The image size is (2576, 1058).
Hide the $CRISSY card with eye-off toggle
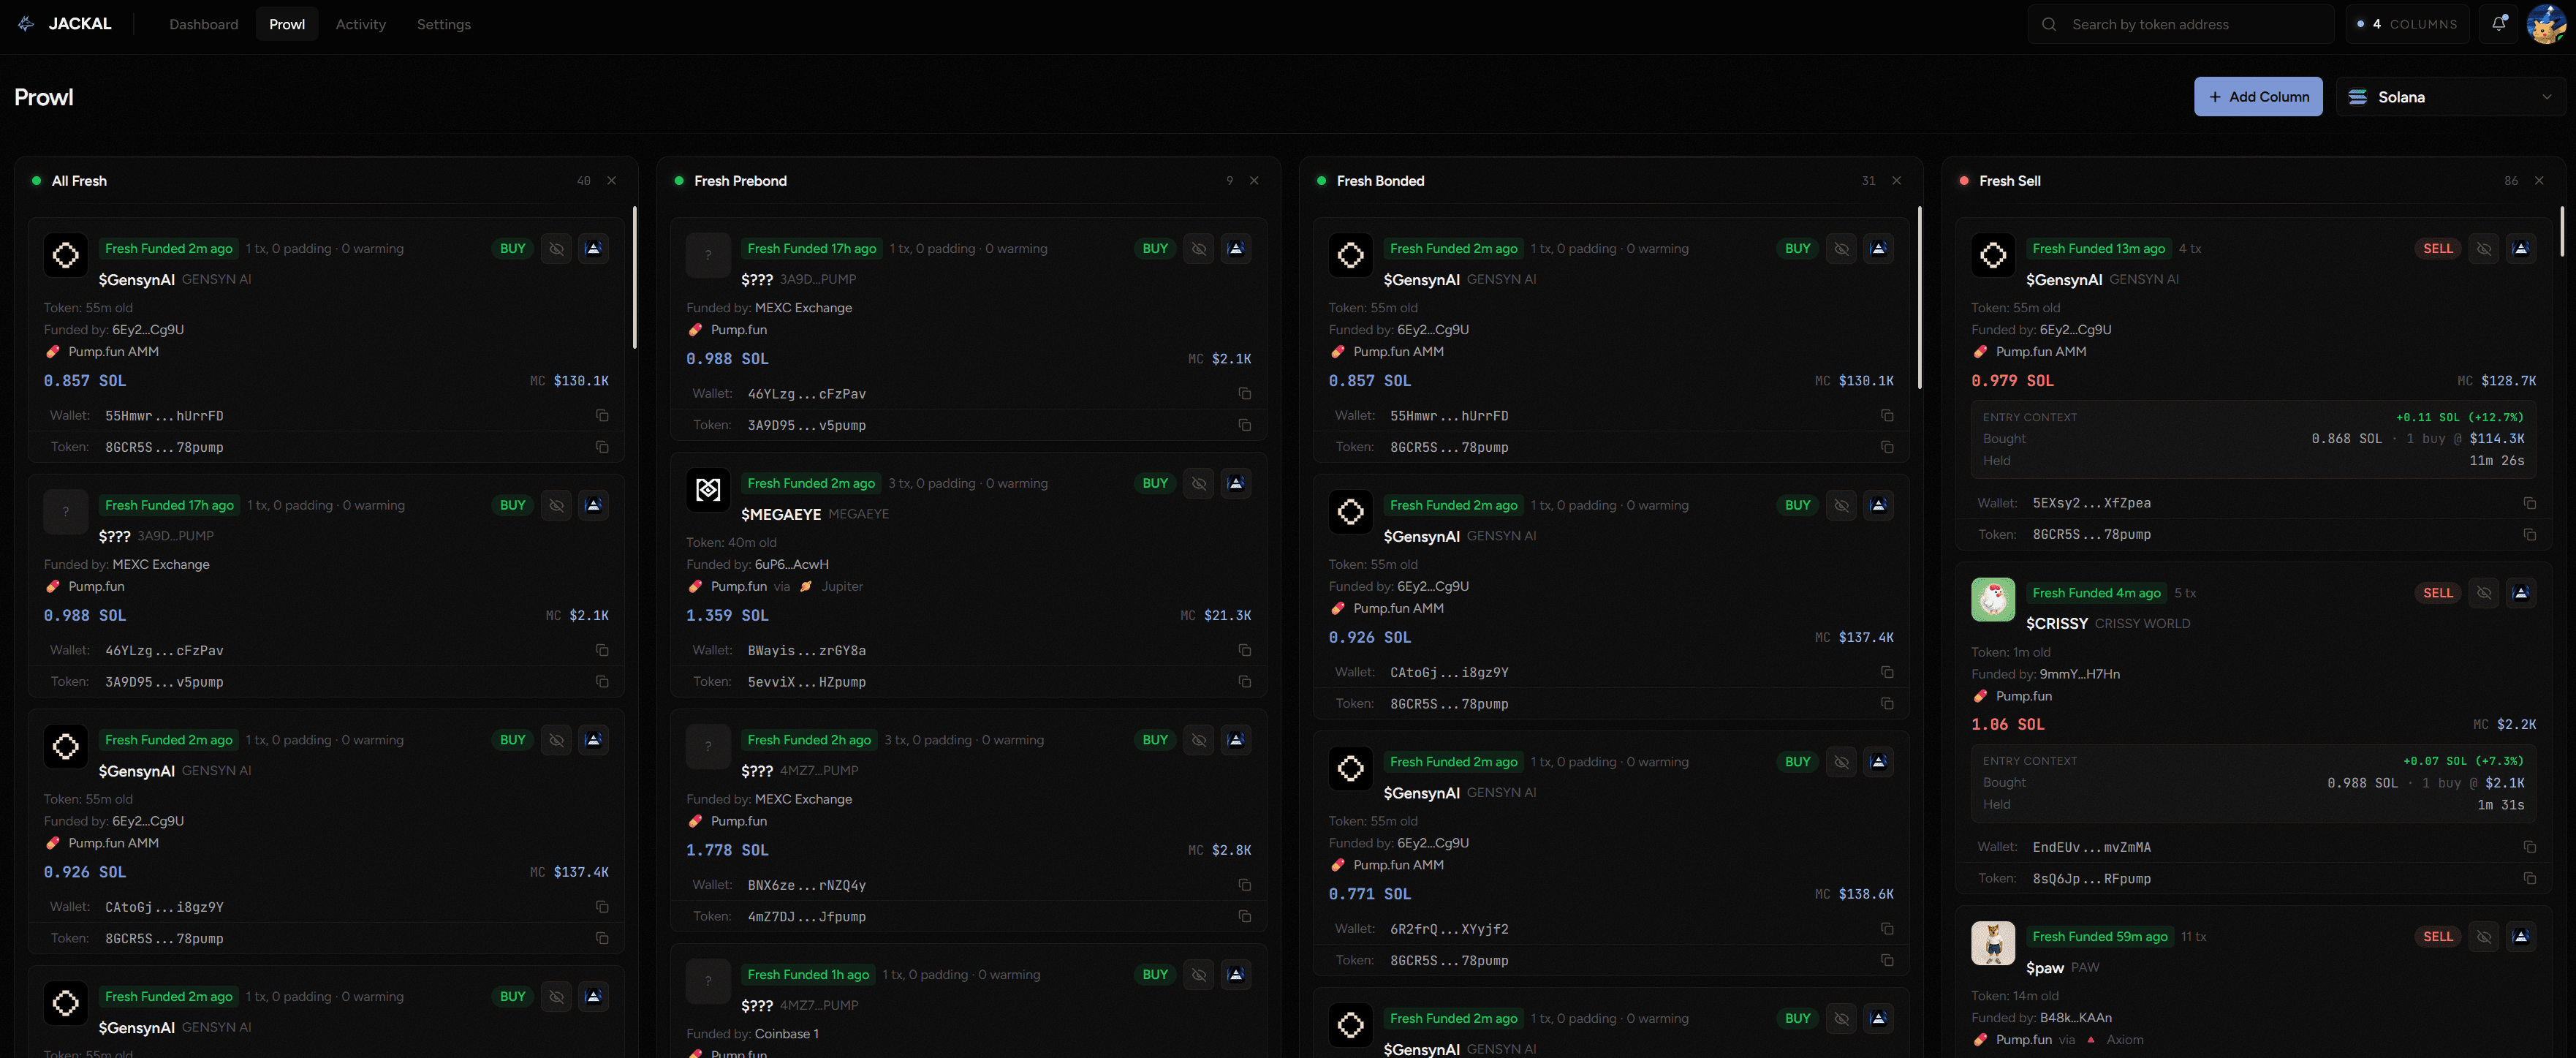pyautogui.click(x=2484, y=593)
